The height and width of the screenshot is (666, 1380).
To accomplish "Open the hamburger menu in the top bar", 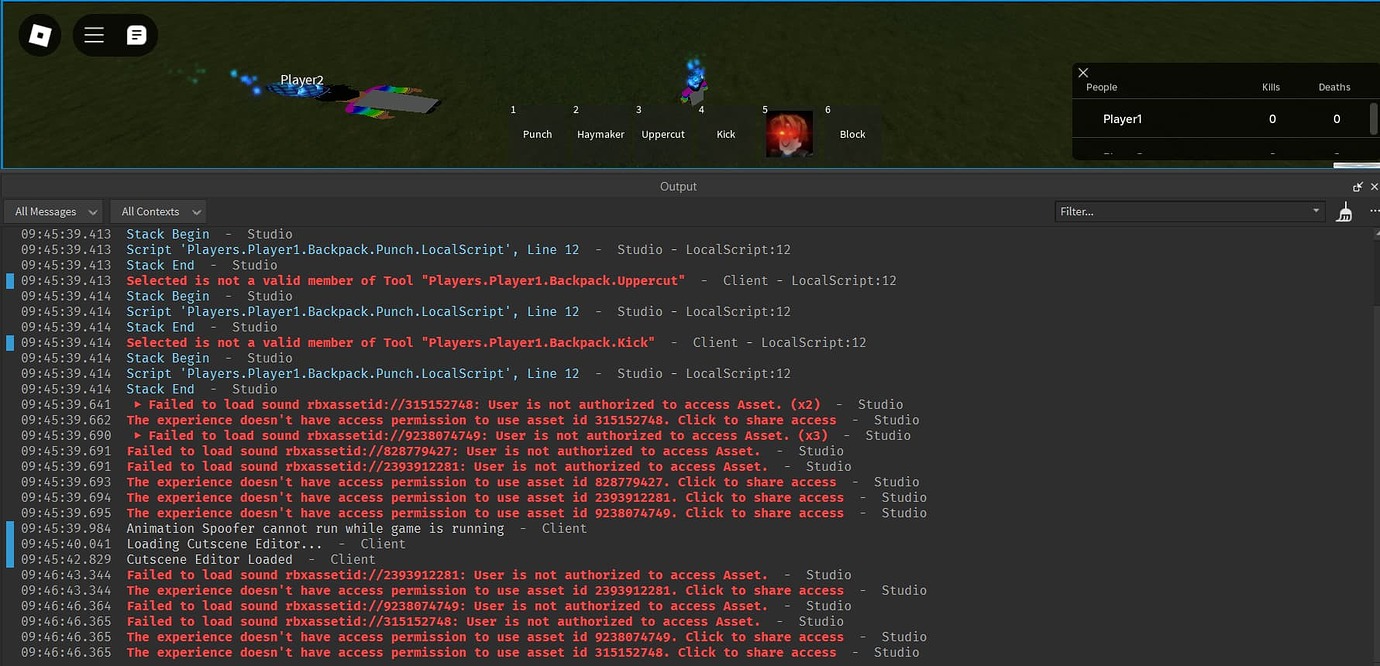I will point(94,36).
